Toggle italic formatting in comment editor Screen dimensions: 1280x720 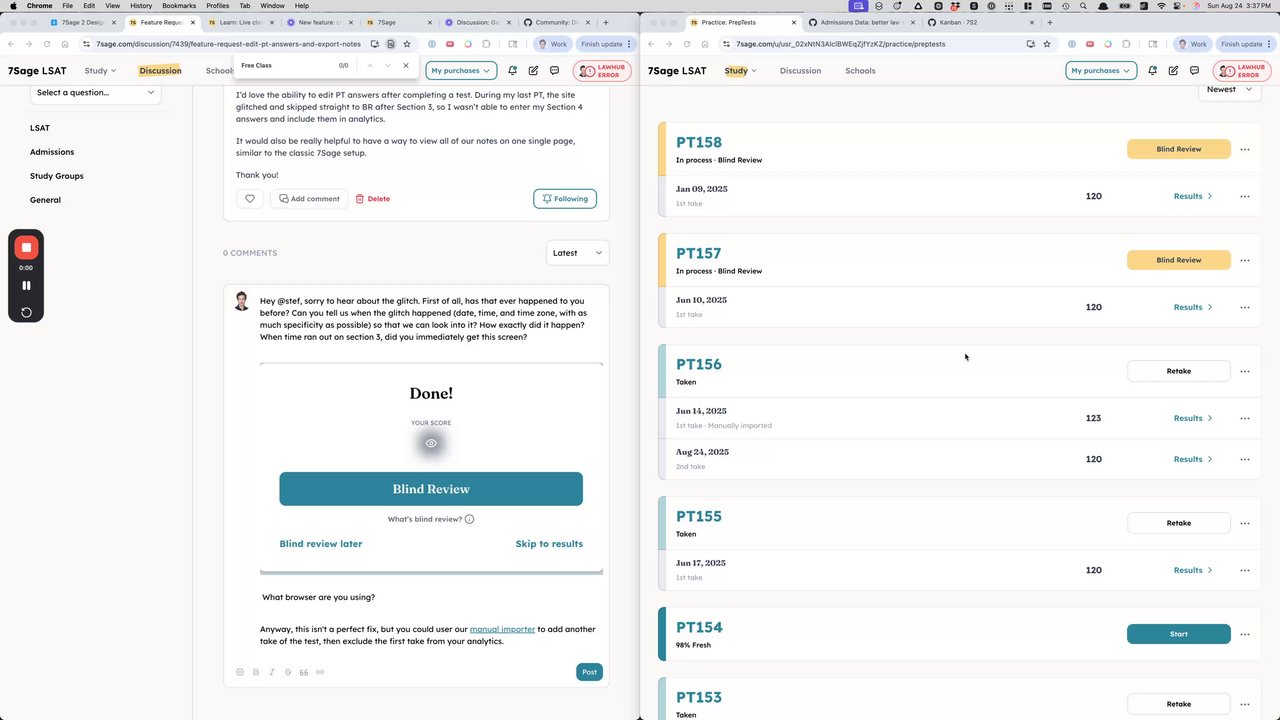[272, 672]
